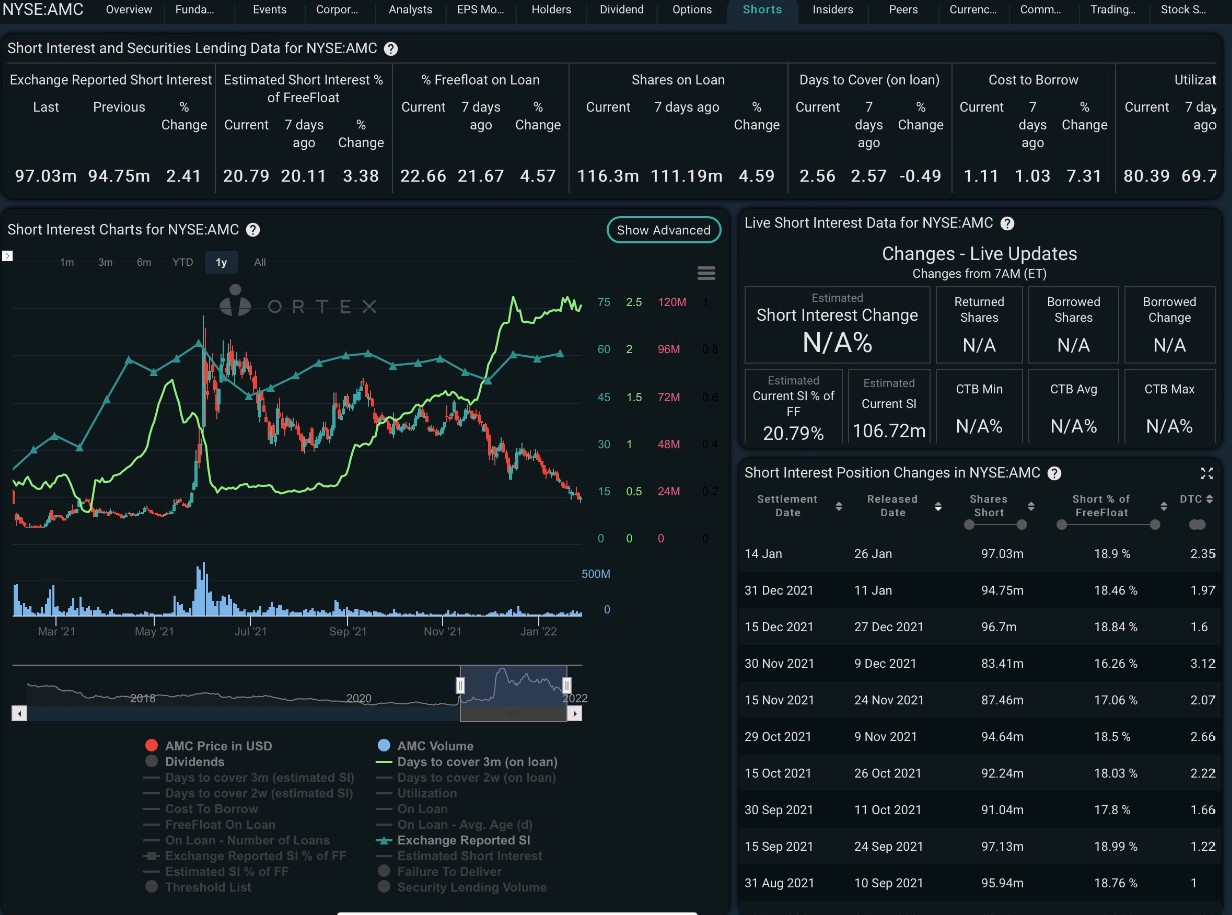Viewport: 1232px width, 915px height.
Task: Sort table by Settlement Date arrows
Action: pos(838,506)
